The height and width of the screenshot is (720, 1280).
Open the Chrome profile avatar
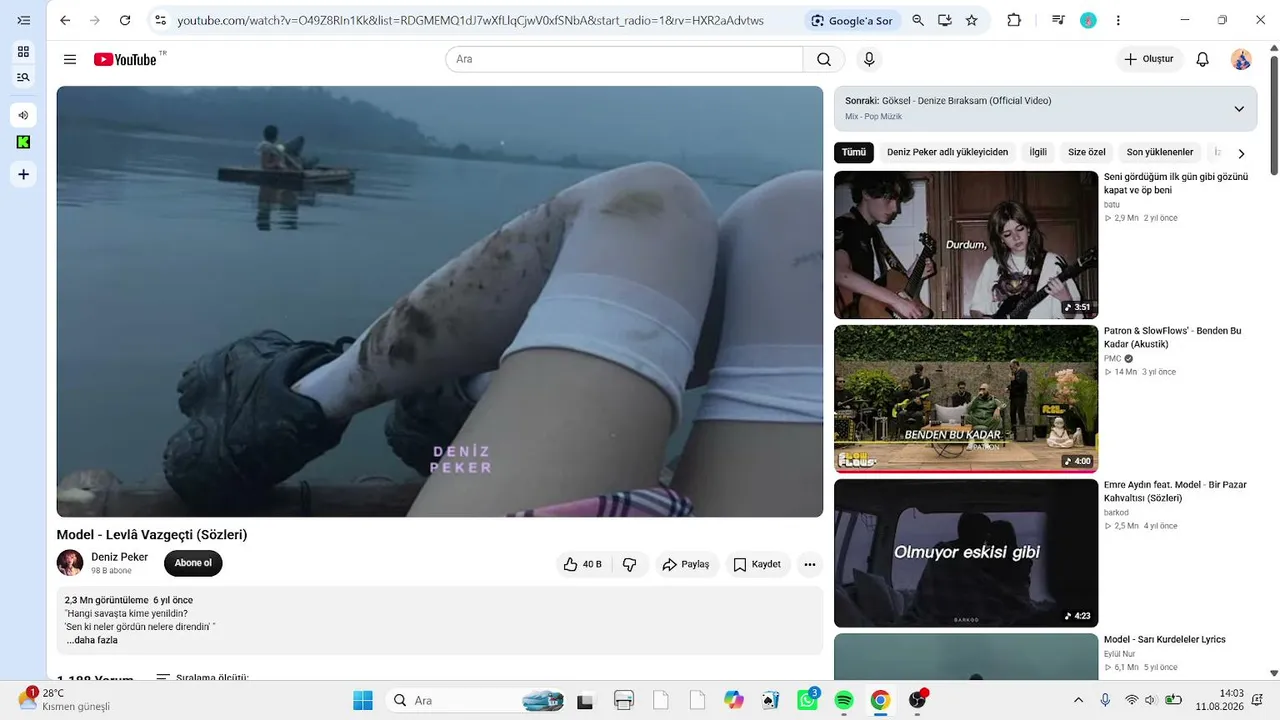(1088, 20)
